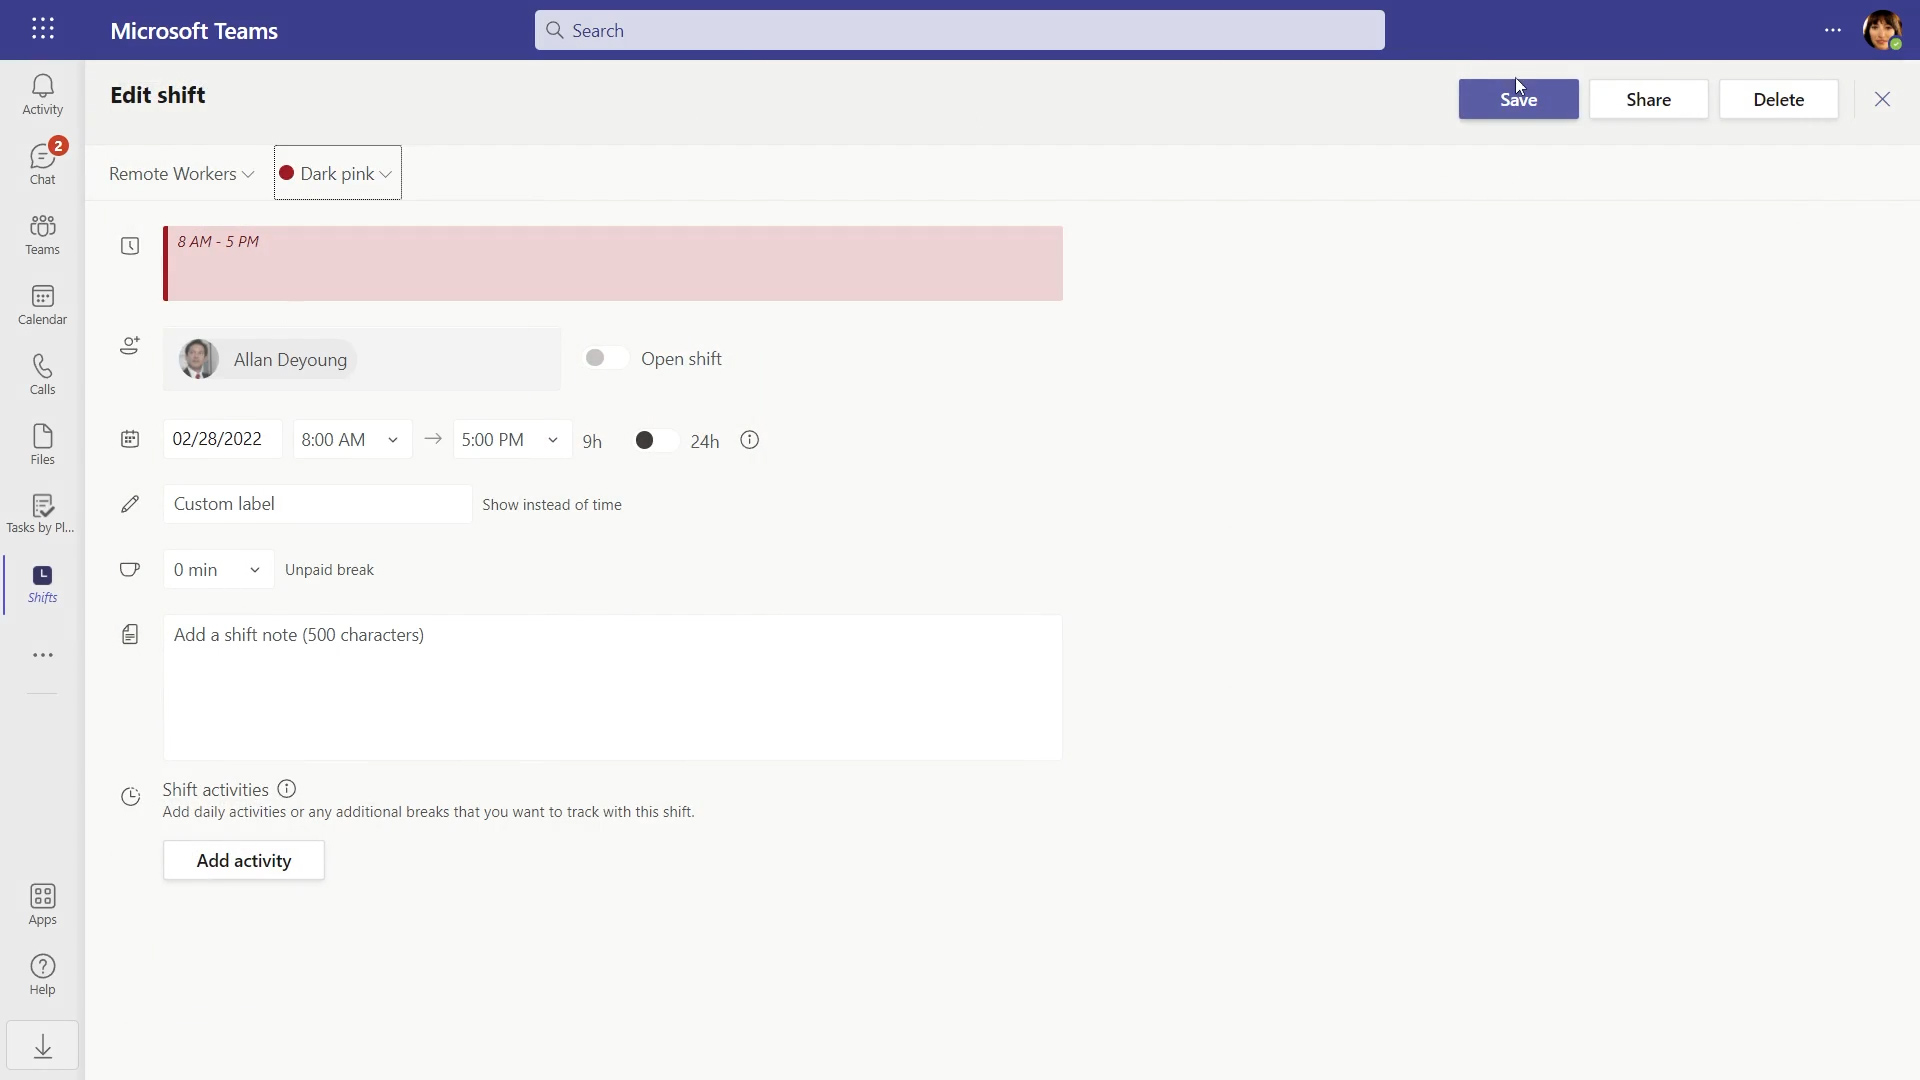Click the shift note text area
Screen dimensions: 1920x1080
[612, 687]
